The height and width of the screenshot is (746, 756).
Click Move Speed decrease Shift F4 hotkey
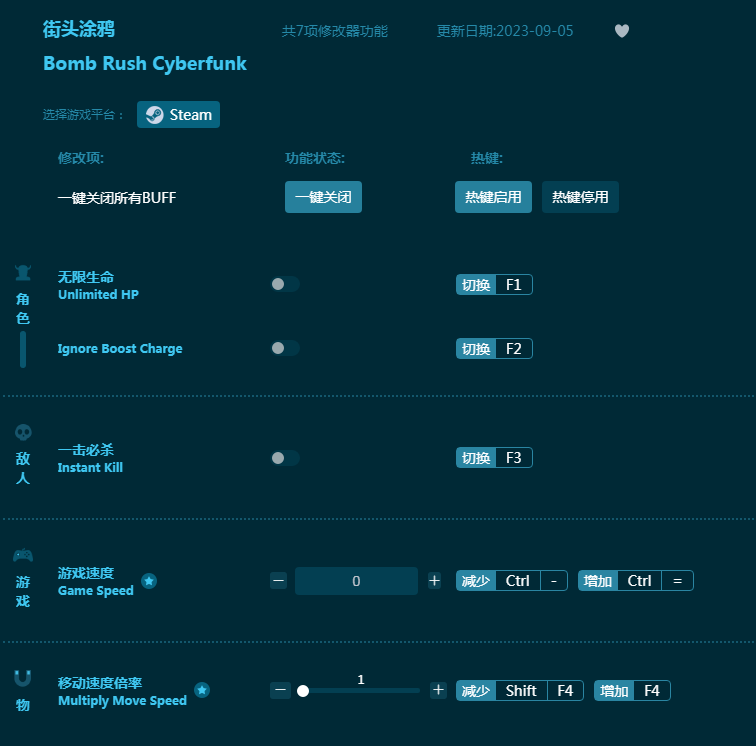(x=520, y=691)
